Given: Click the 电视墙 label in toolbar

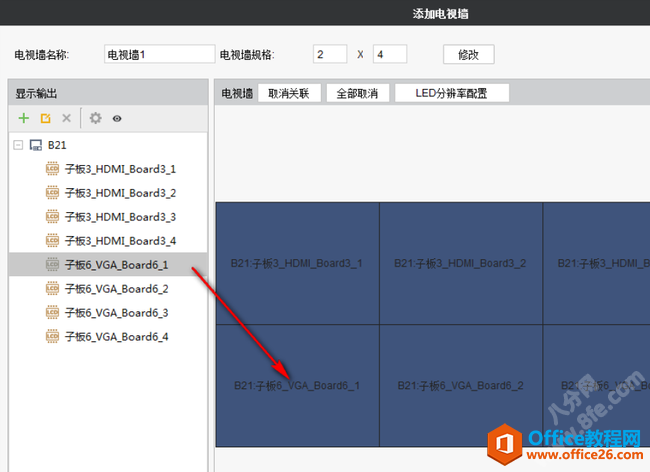Looking at the screenshot, I should pos(237,93).
